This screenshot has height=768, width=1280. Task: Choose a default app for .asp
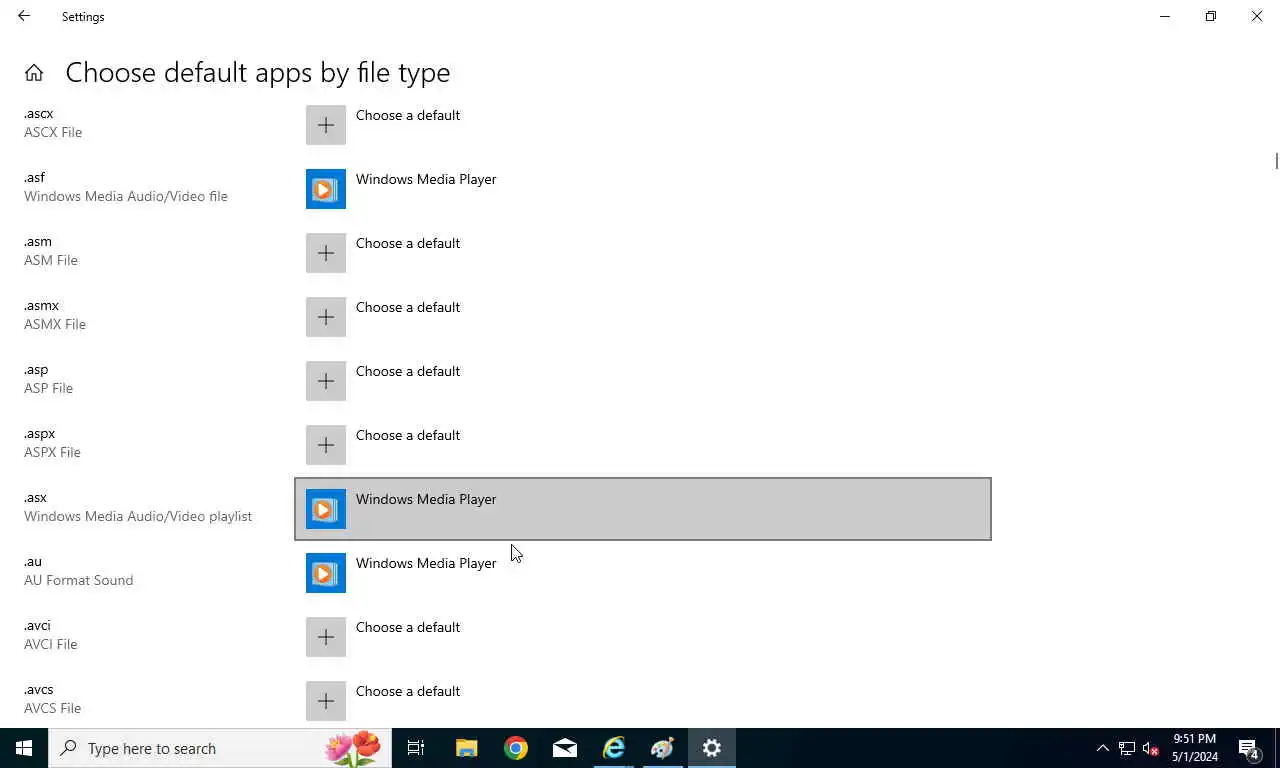643,381
